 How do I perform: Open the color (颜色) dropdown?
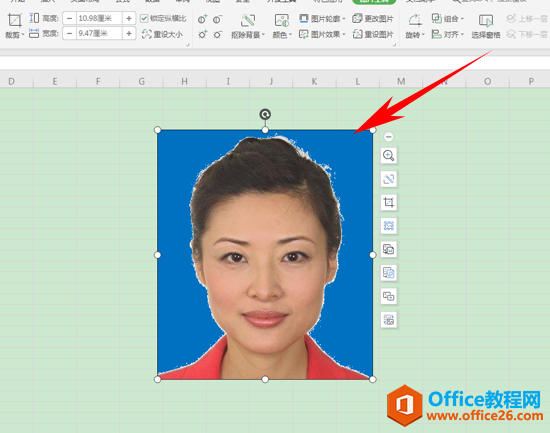[282, 26]
